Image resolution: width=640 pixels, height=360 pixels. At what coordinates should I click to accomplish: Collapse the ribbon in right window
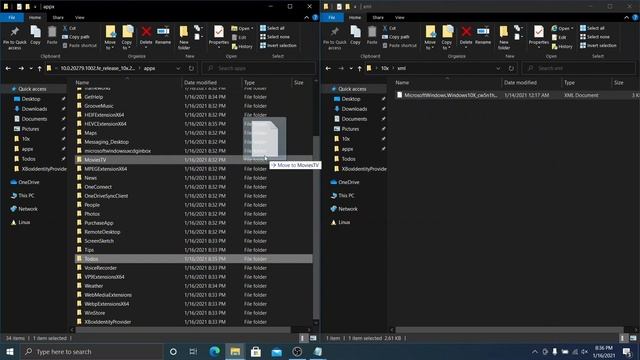click(x=627, y=18)
